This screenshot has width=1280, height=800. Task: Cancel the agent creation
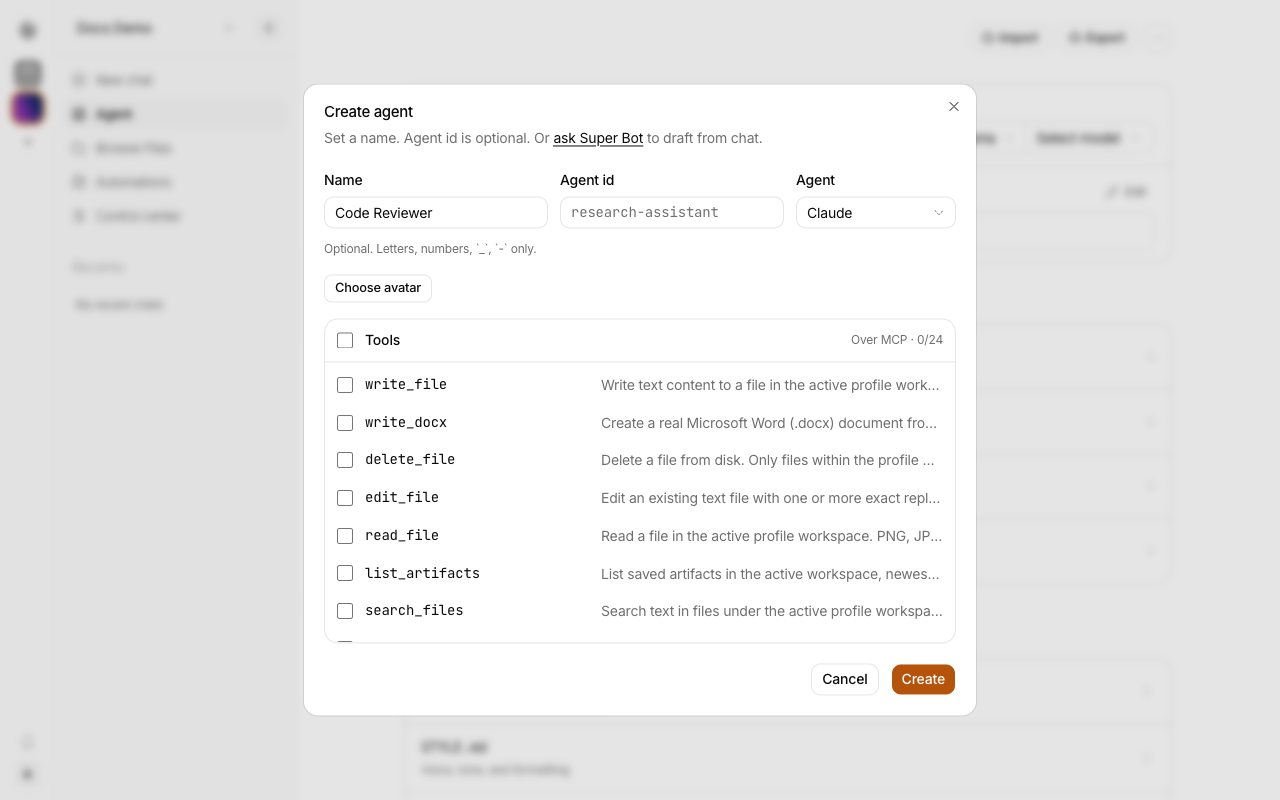tap(845, 679)
